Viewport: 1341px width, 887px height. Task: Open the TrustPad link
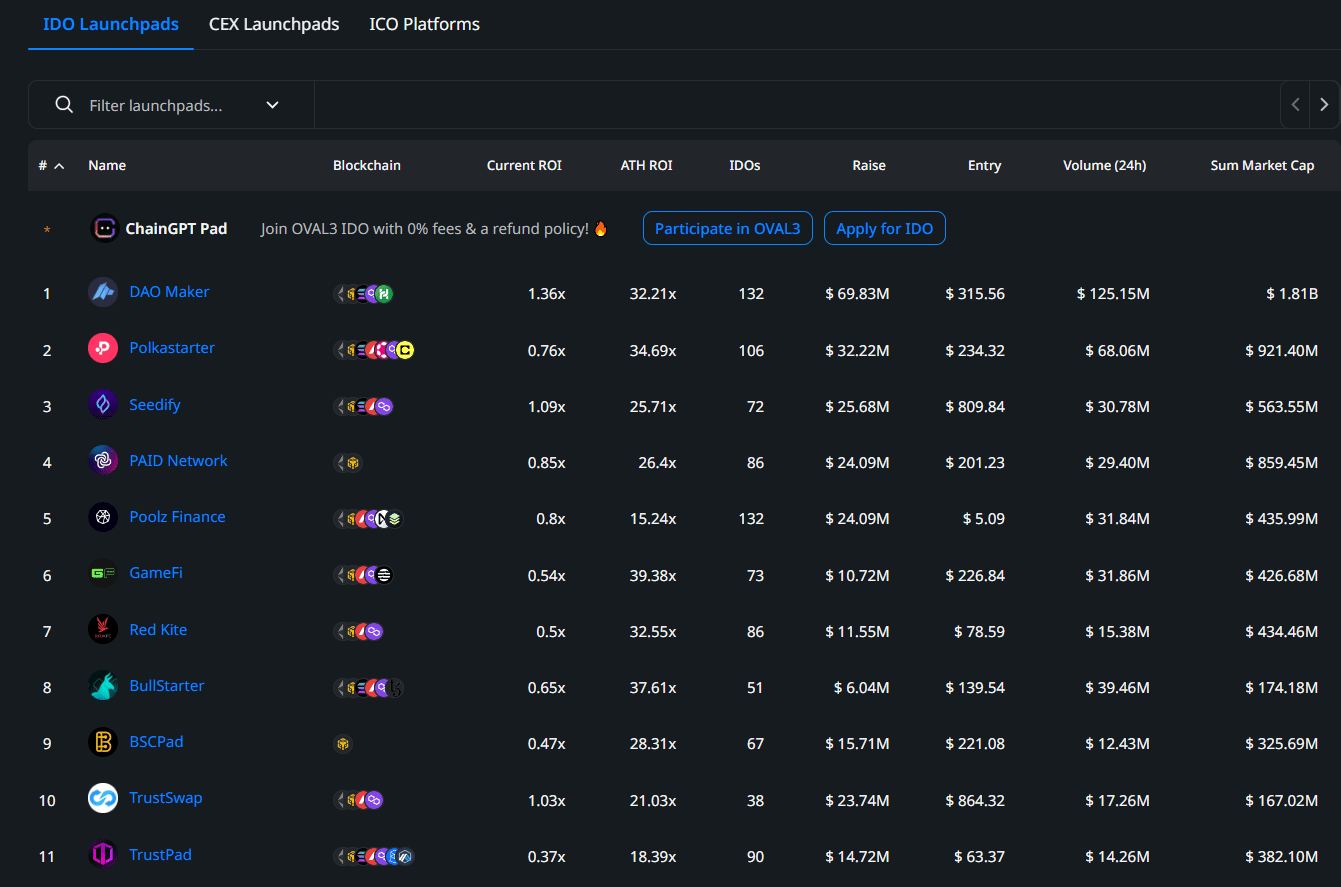[x=160, y=854]
